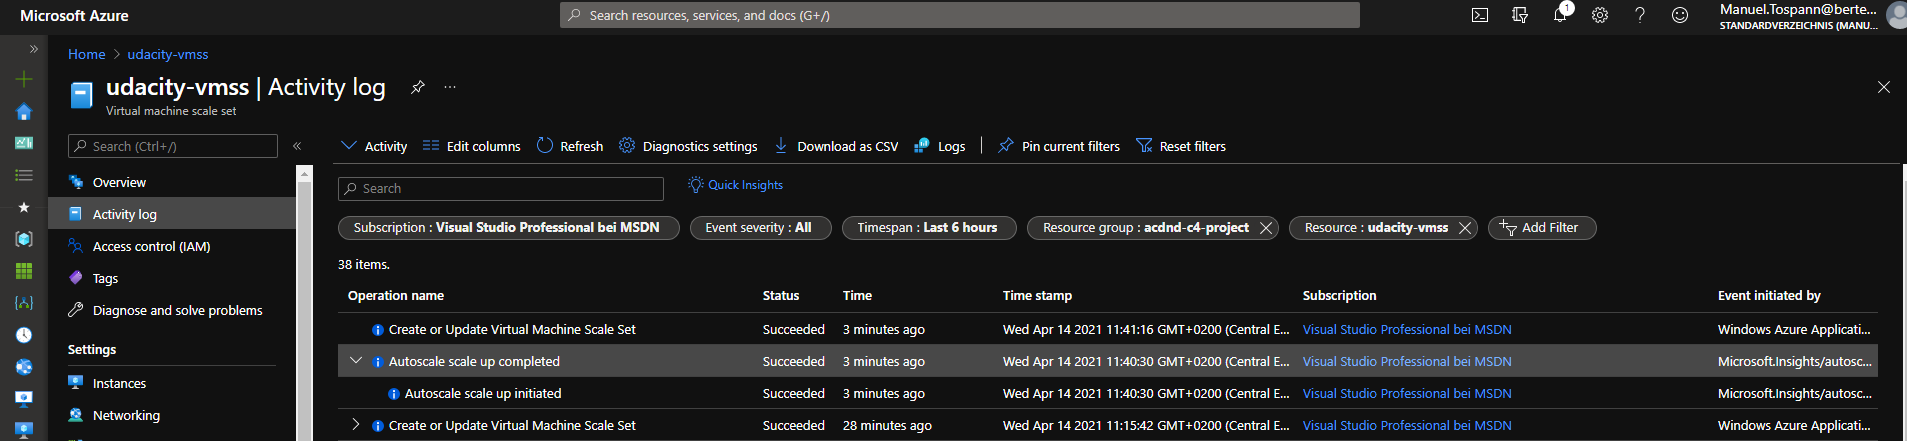Sort by Operation name column
Image resolution: width=1907 pixels, height=441 pixels.
(396, 295)
